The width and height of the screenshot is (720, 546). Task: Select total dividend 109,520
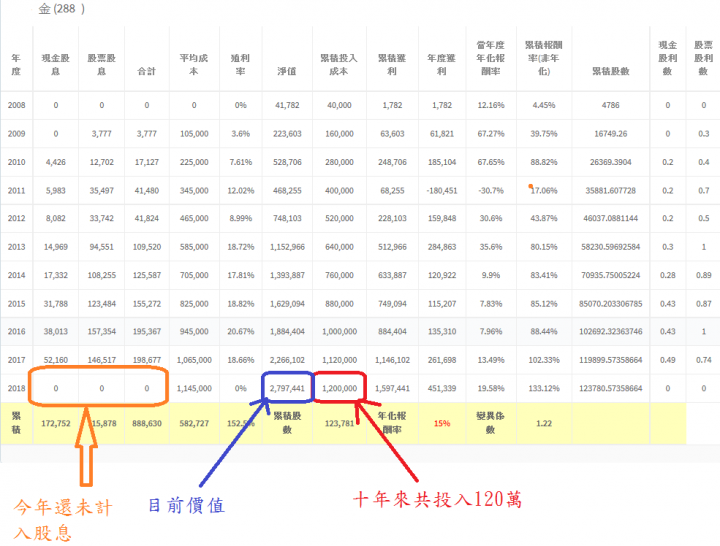click(x=147, y=247)
